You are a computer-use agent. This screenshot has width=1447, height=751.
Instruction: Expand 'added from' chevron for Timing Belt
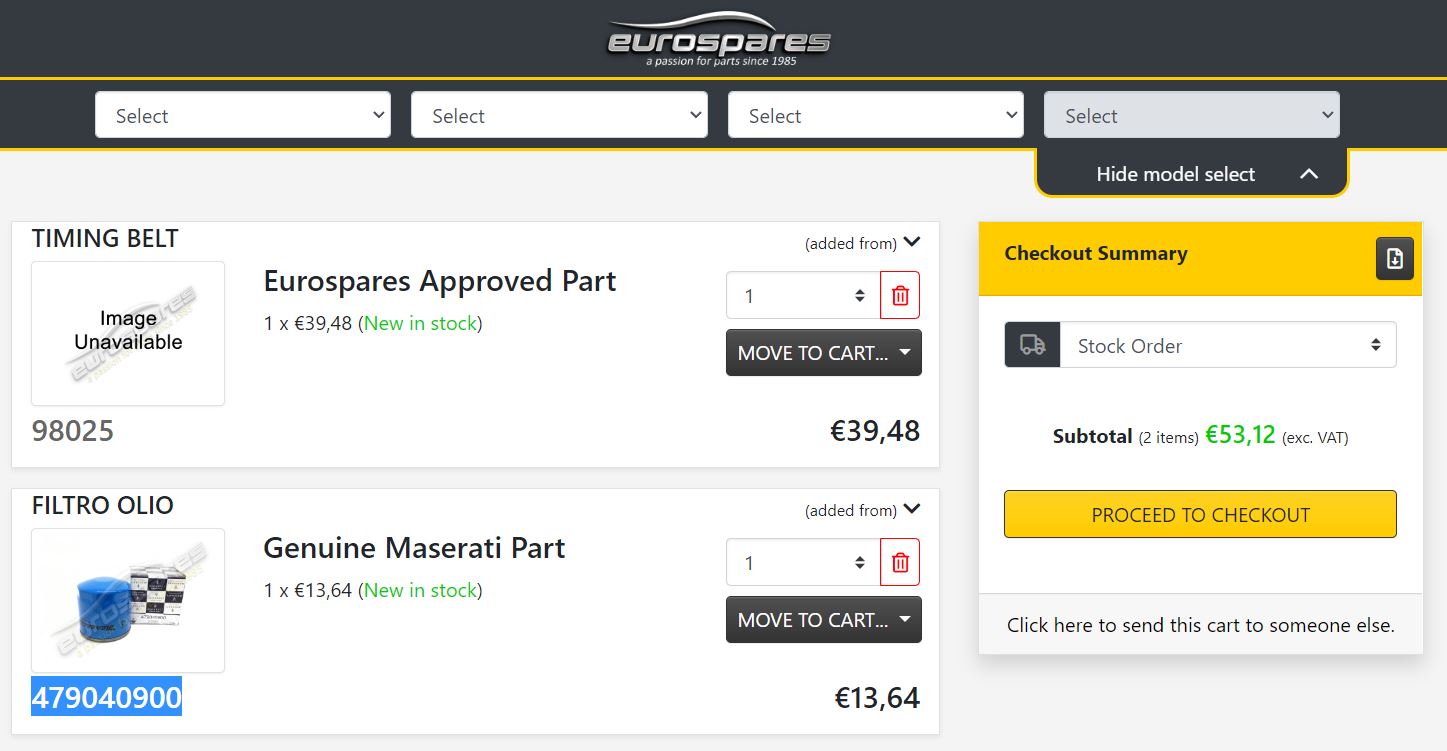[911, 242]
